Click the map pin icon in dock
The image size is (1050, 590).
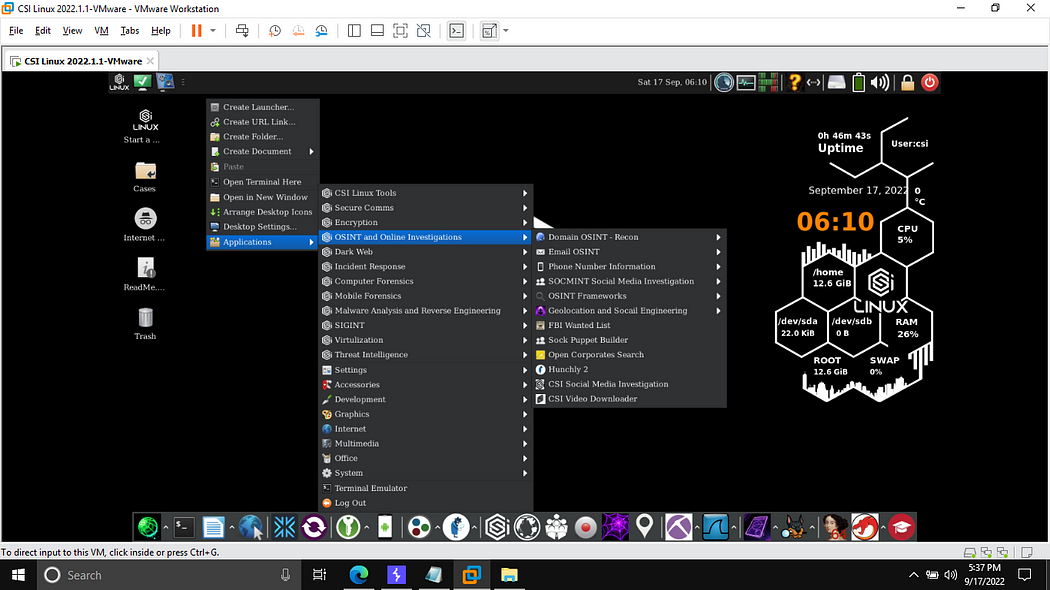coord(644,528)
